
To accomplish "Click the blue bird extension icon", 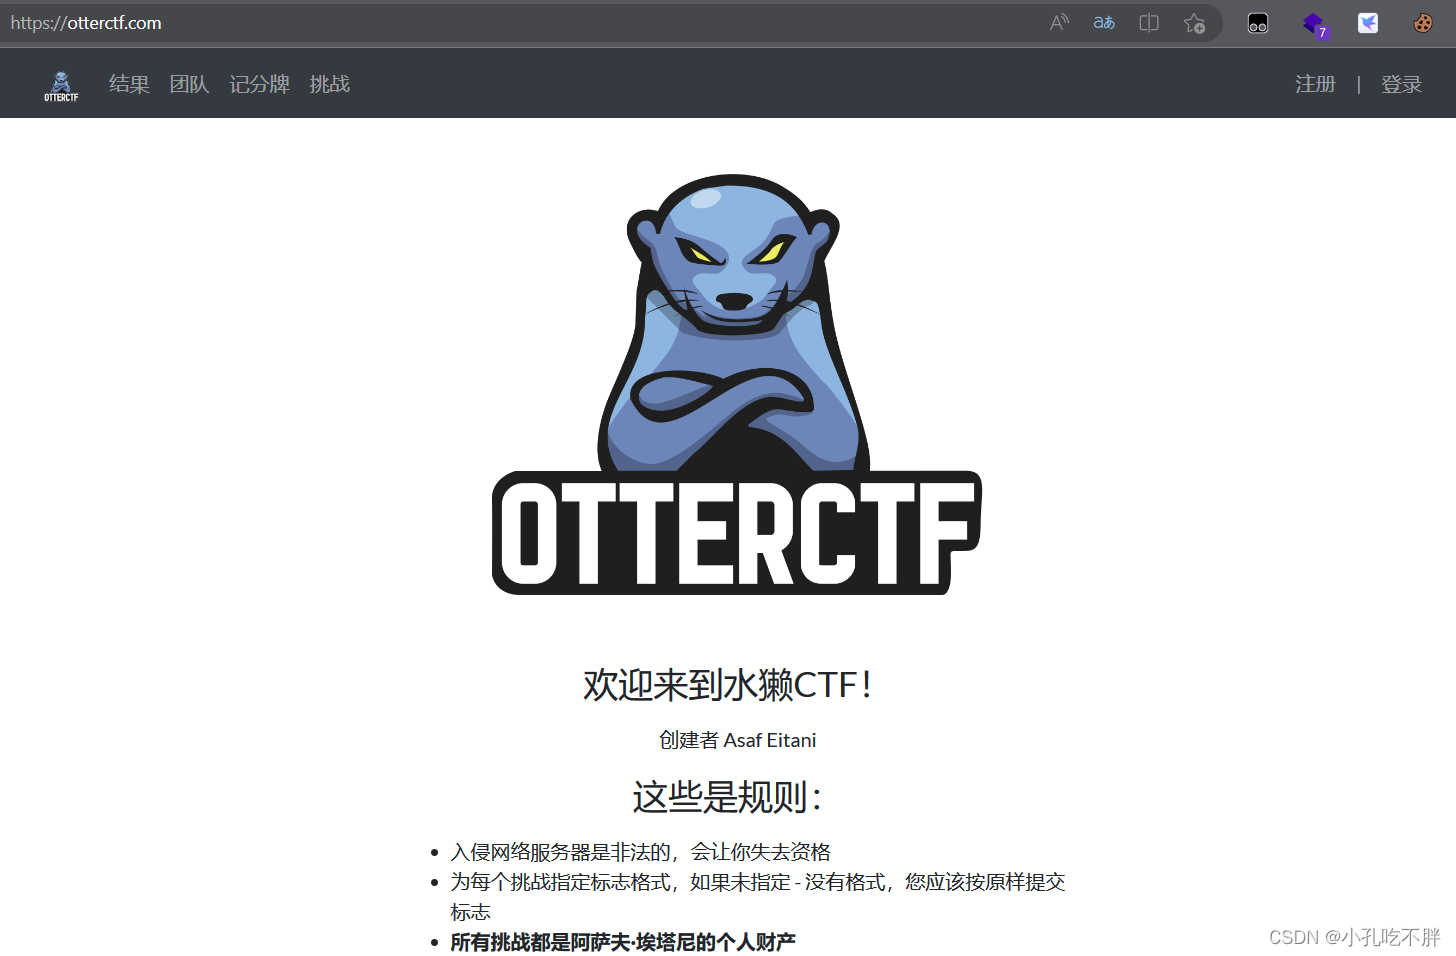I will (x=1368, y=23).
